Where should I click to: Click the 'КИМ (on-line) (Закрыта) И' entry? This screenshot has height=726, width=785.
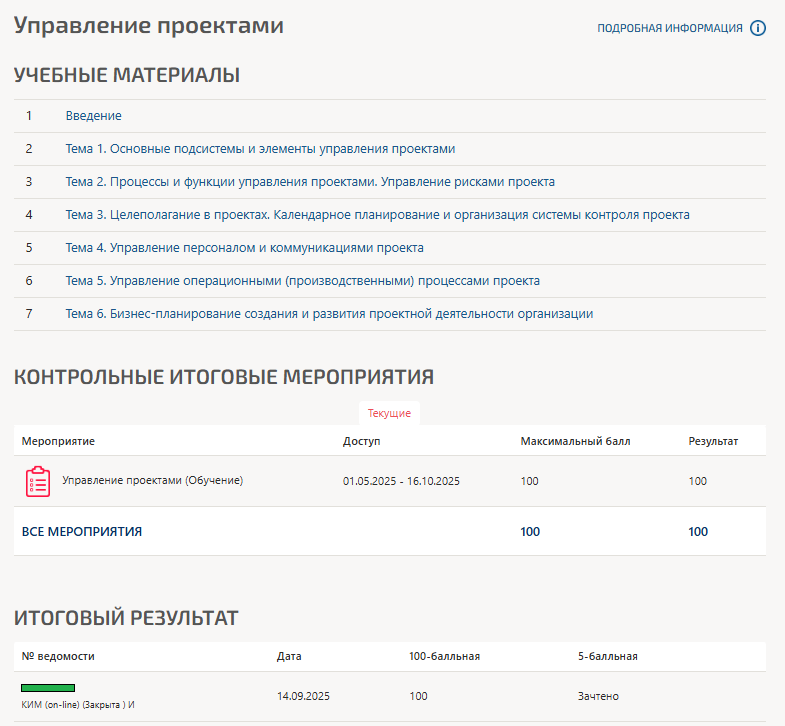78,705
